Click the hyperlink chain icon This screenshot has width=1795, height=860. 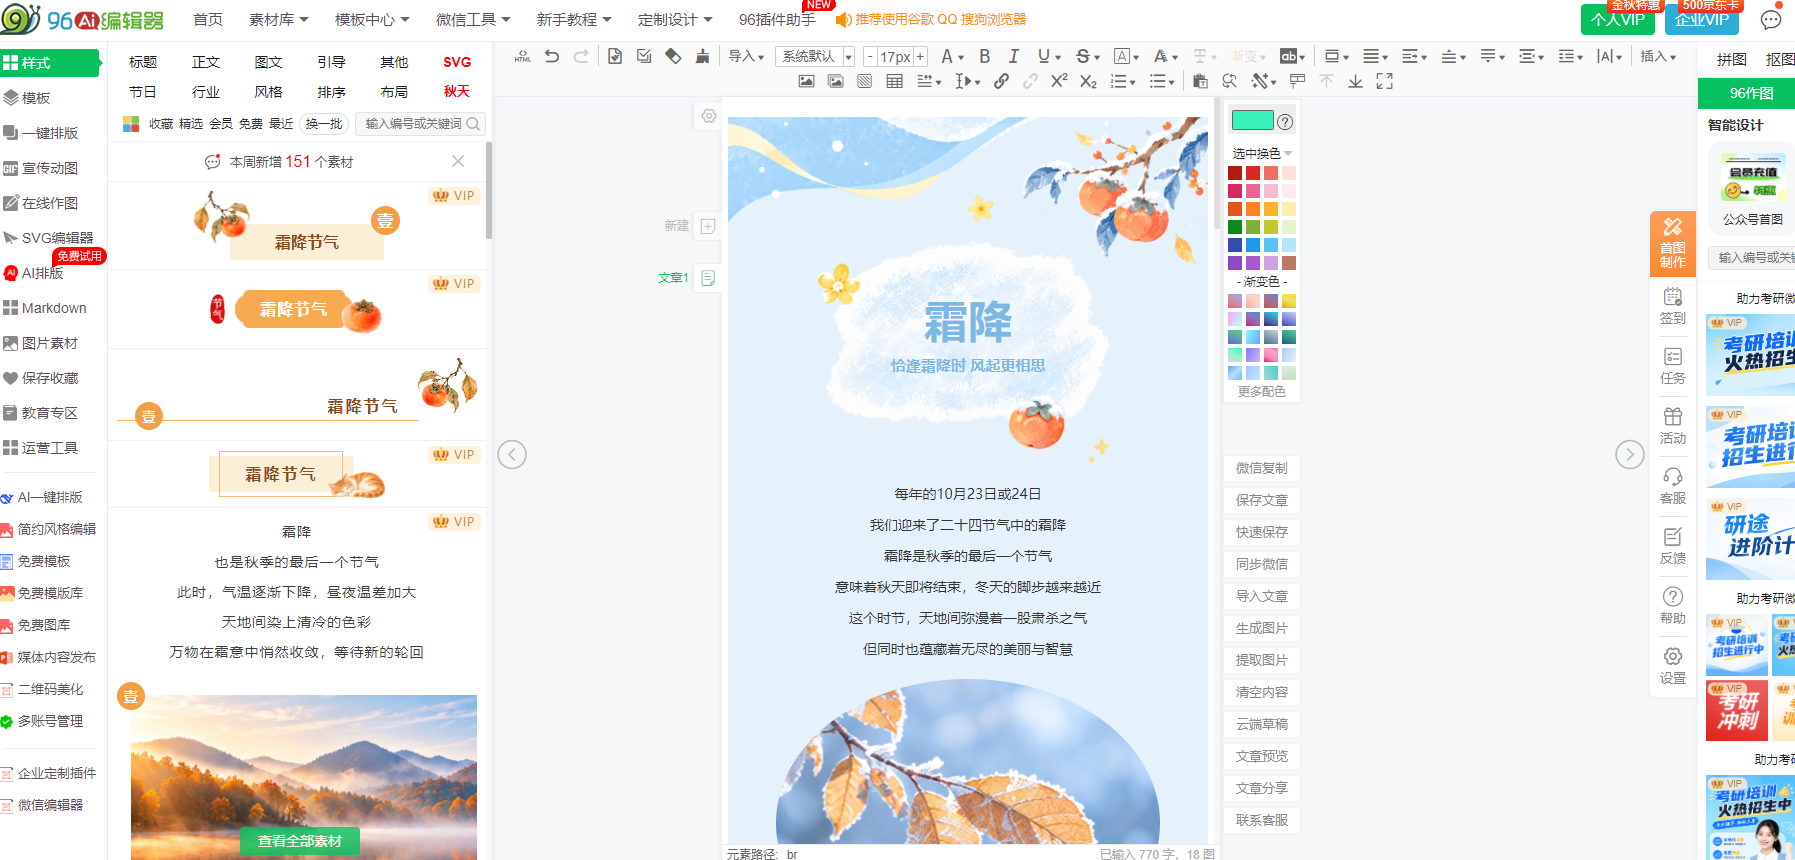[x=1001, y=82]
